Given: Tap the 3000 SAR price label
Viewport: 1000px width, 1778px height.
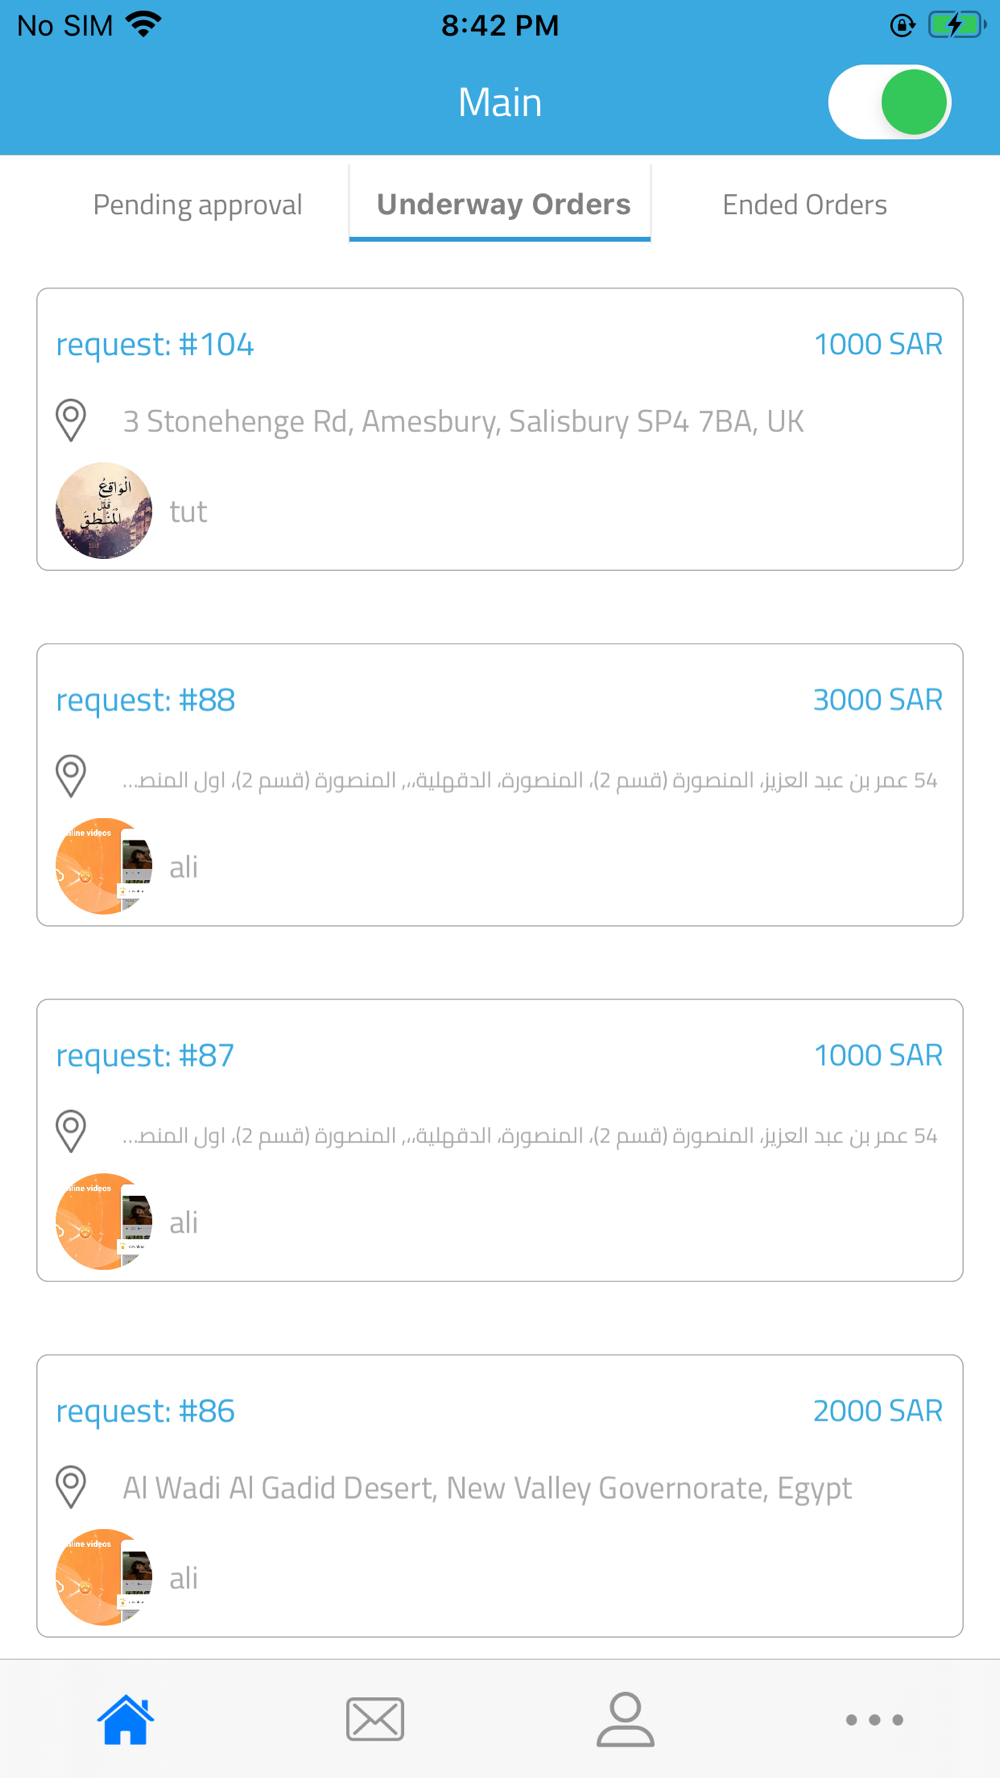Looking at the screenshot, I should tap(878, 699).
